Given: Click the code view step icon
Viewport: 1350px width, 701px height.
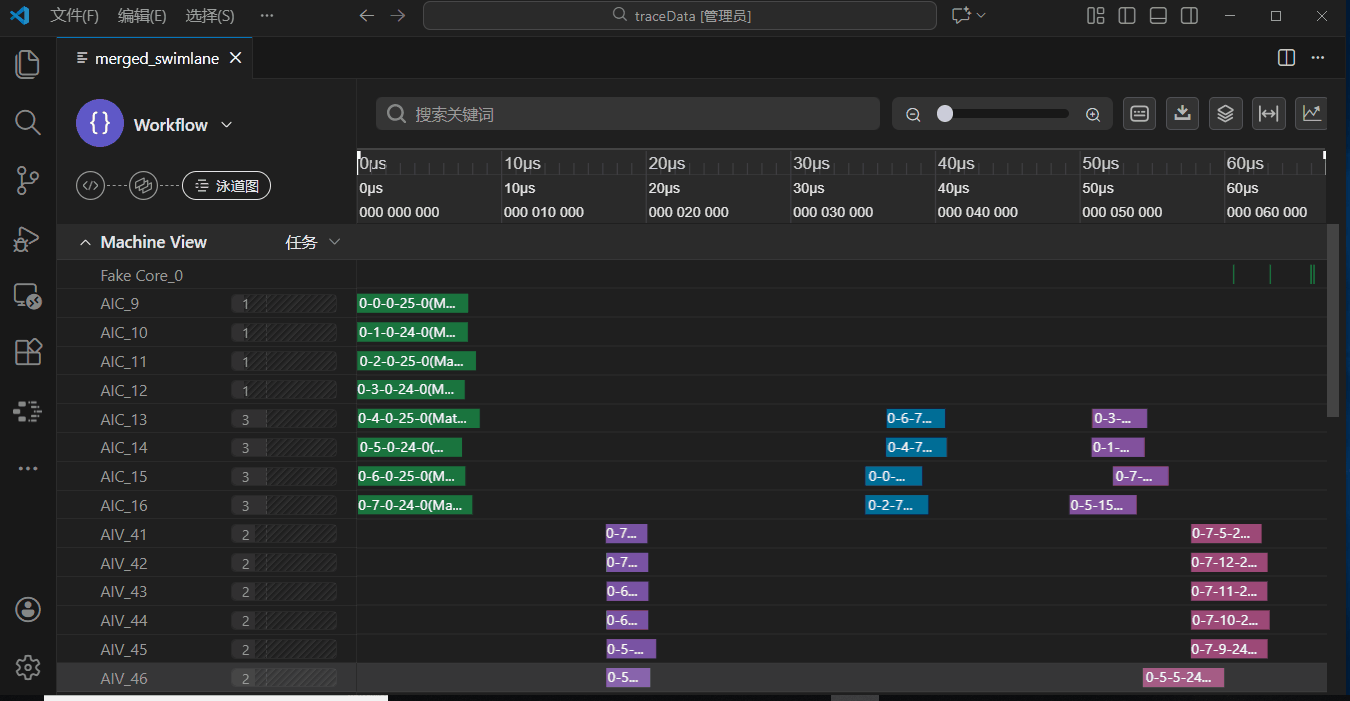Looking at the screenshot, I should tap(91, 185).
